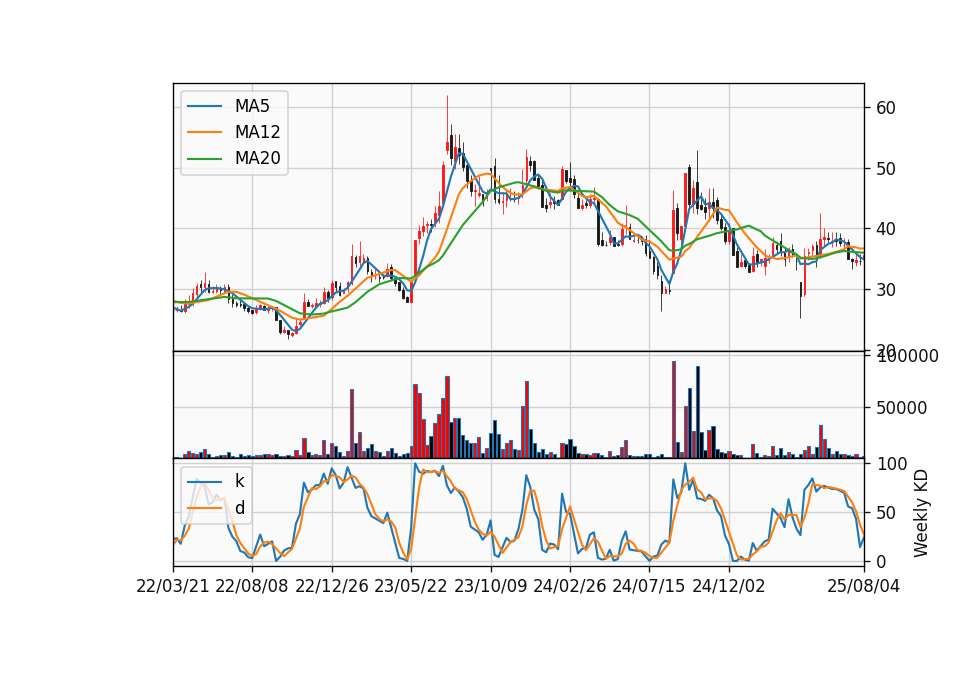Viewport: 960px width, 690px height.
Task: Select the orange MA12 legend line sample
Action: 204,132
